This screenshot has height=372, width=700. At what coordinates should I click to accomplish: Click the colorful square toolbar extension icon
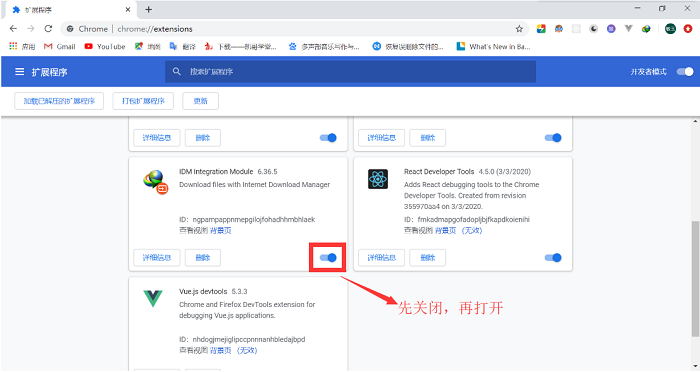[541, 29]
